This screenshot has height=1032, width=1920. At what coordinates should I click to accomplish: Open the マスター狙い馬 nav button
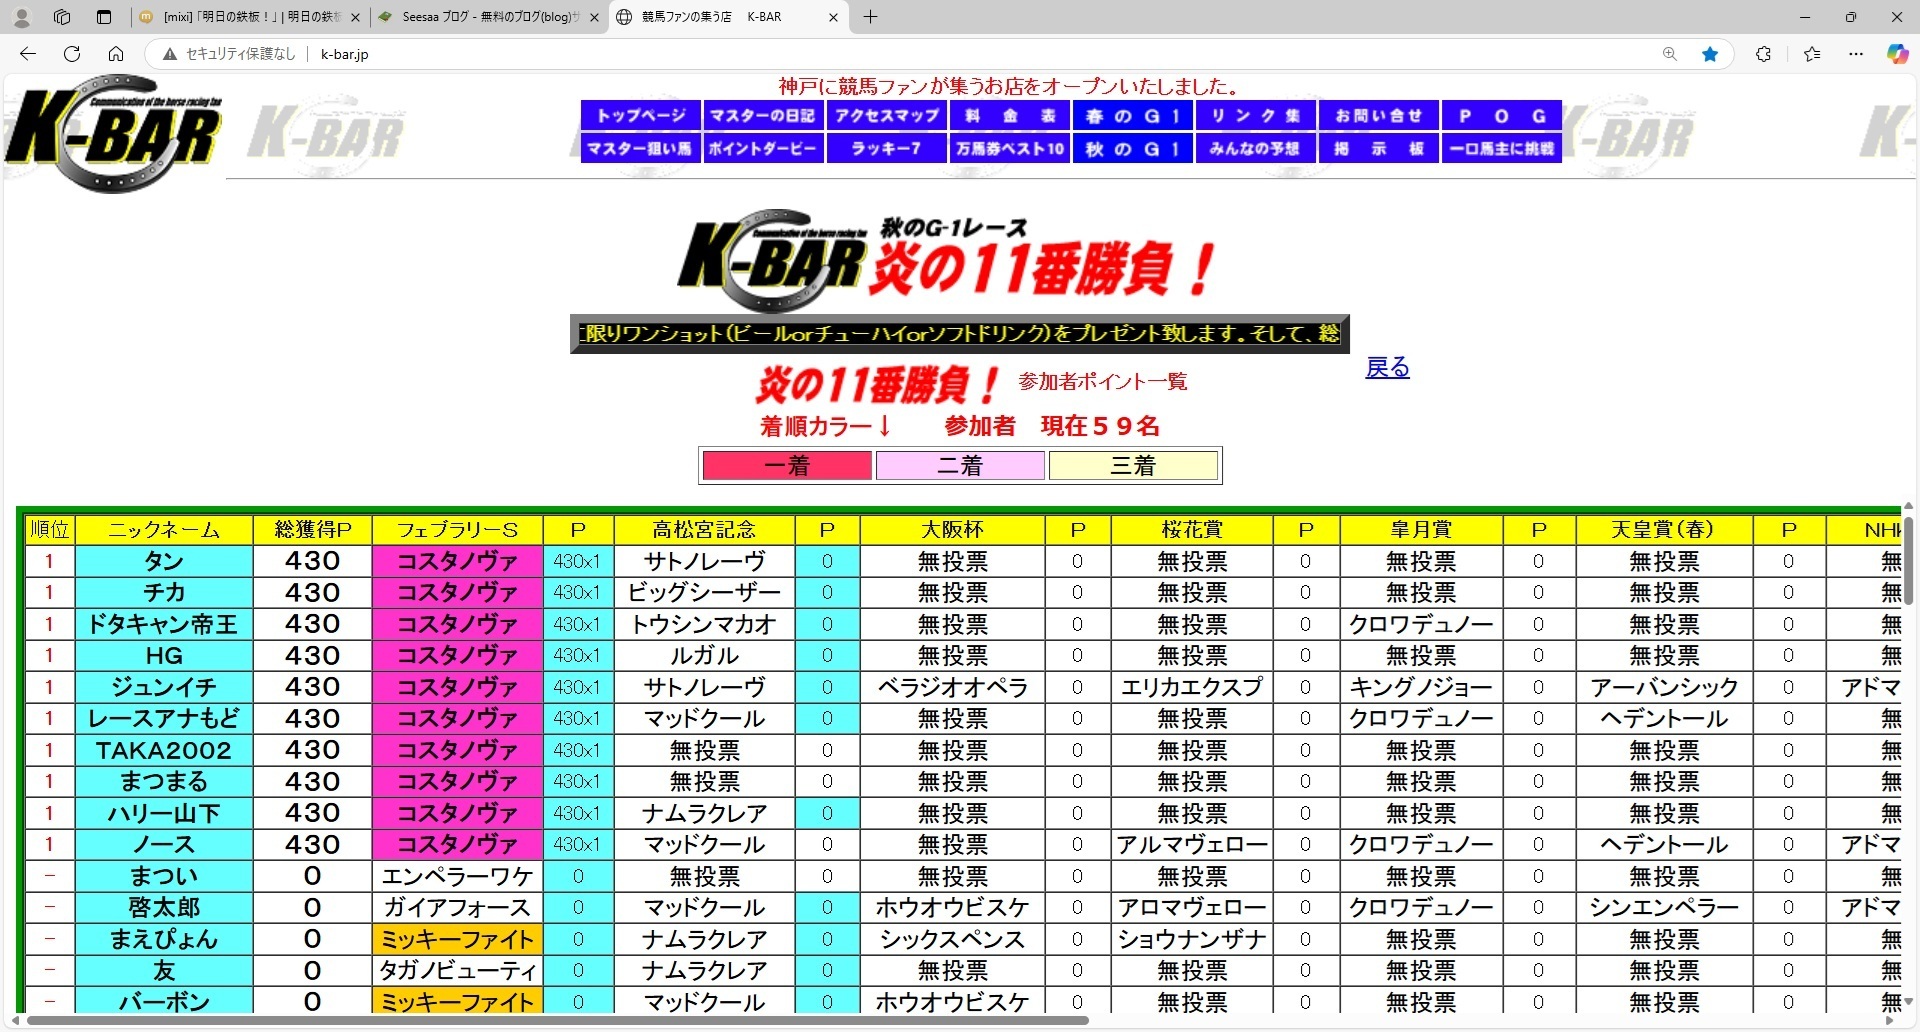pos(641,148)
